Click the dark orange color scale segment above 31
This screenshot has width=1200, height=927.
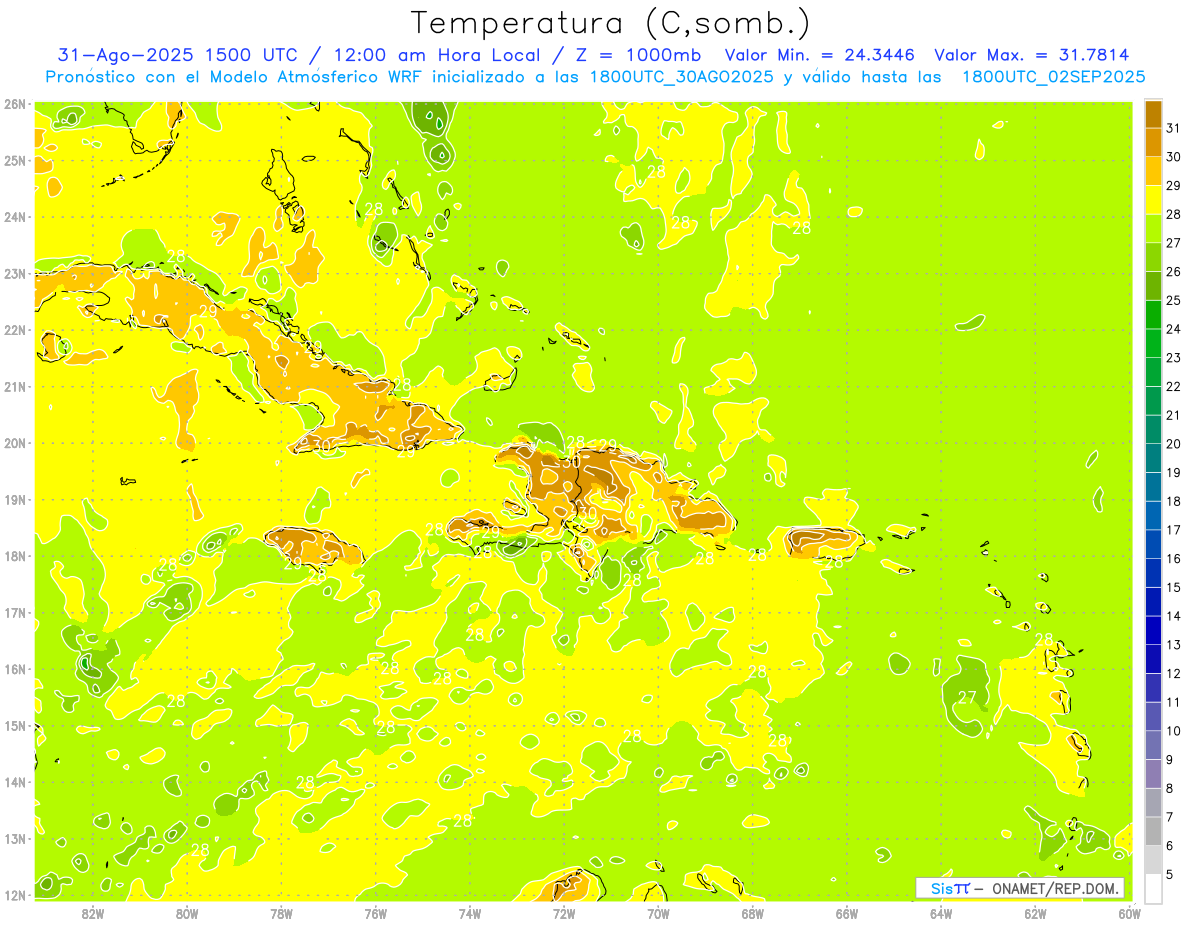(1153, 114)
